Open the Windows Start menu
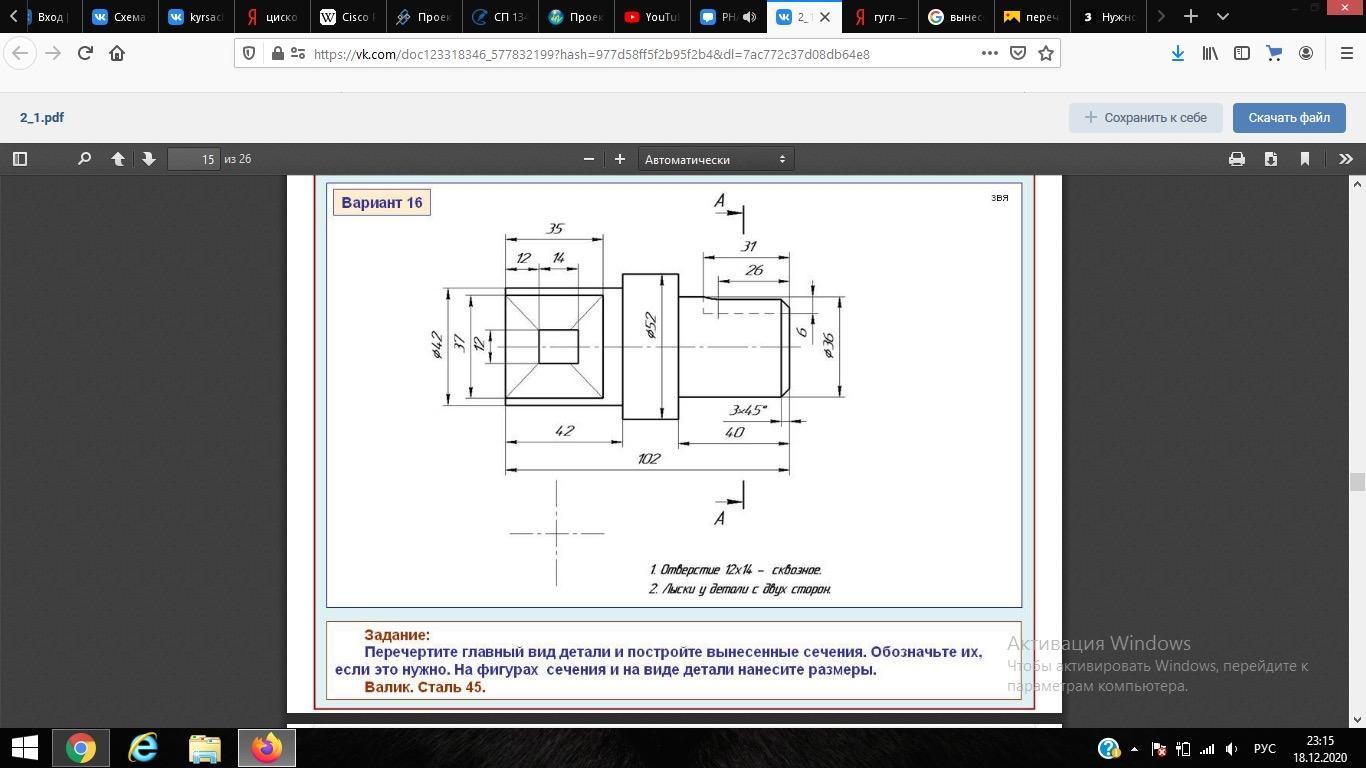Viewport: 1366px width, 768px height. tap(24, 748)
